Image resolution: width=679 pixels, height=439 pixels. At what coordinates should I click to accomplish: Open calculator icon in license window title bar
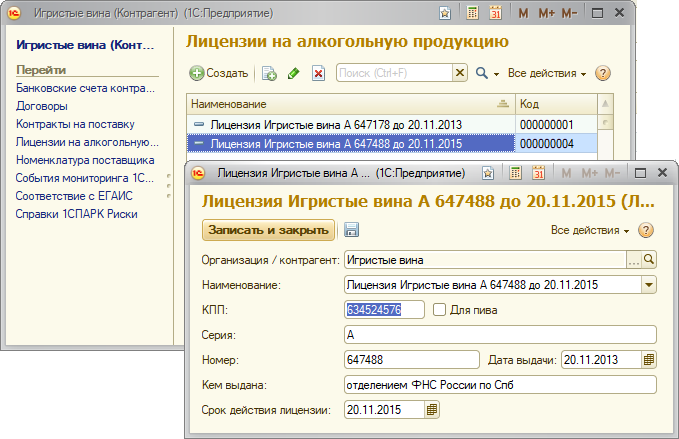(515, 173)
